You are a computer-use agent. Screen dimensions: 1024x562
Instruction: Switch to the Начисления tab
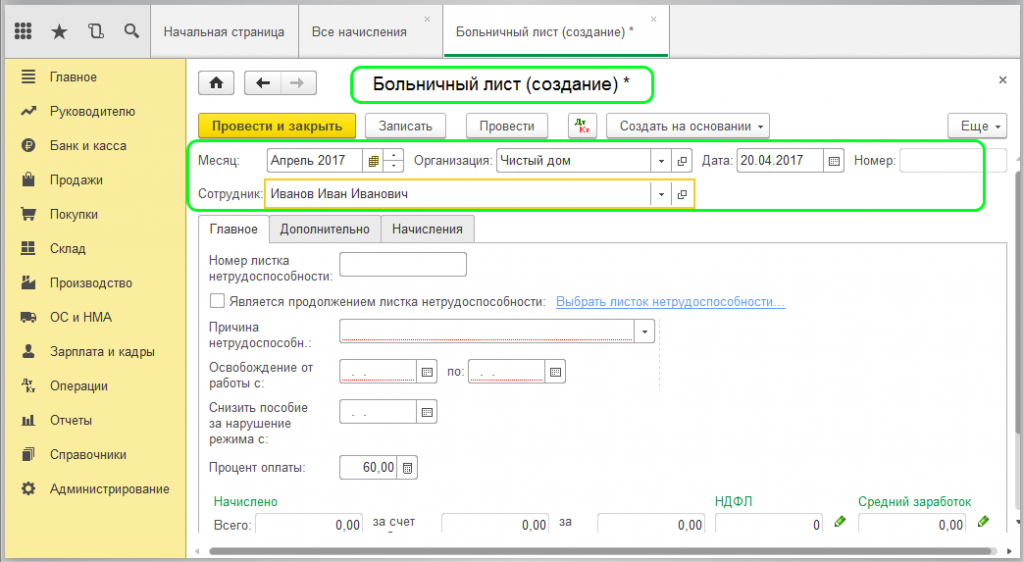[x=427, y=229]
